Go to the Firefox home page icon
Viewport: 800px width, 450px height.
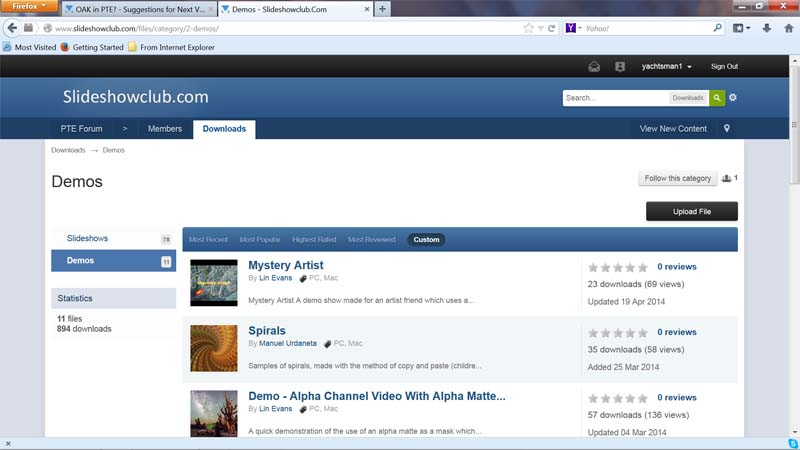pos(789,29)
